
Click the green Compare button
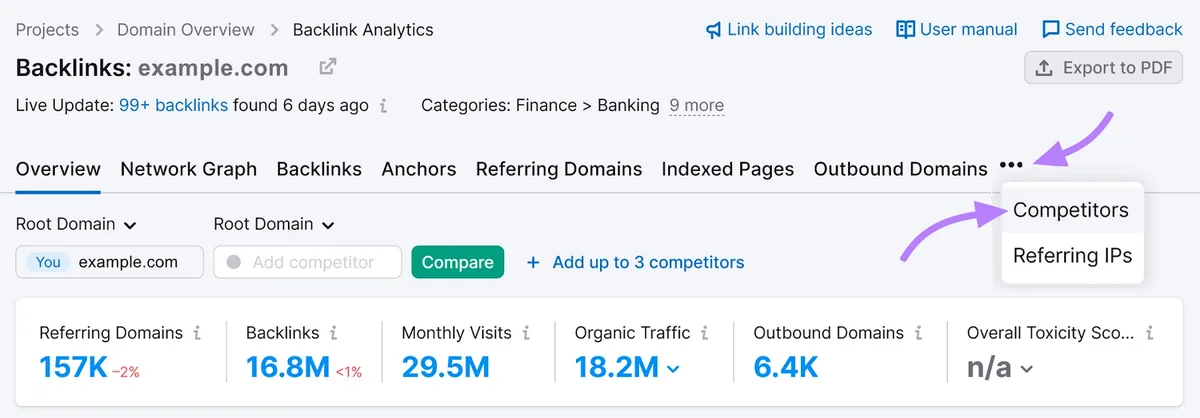point(458,262)
